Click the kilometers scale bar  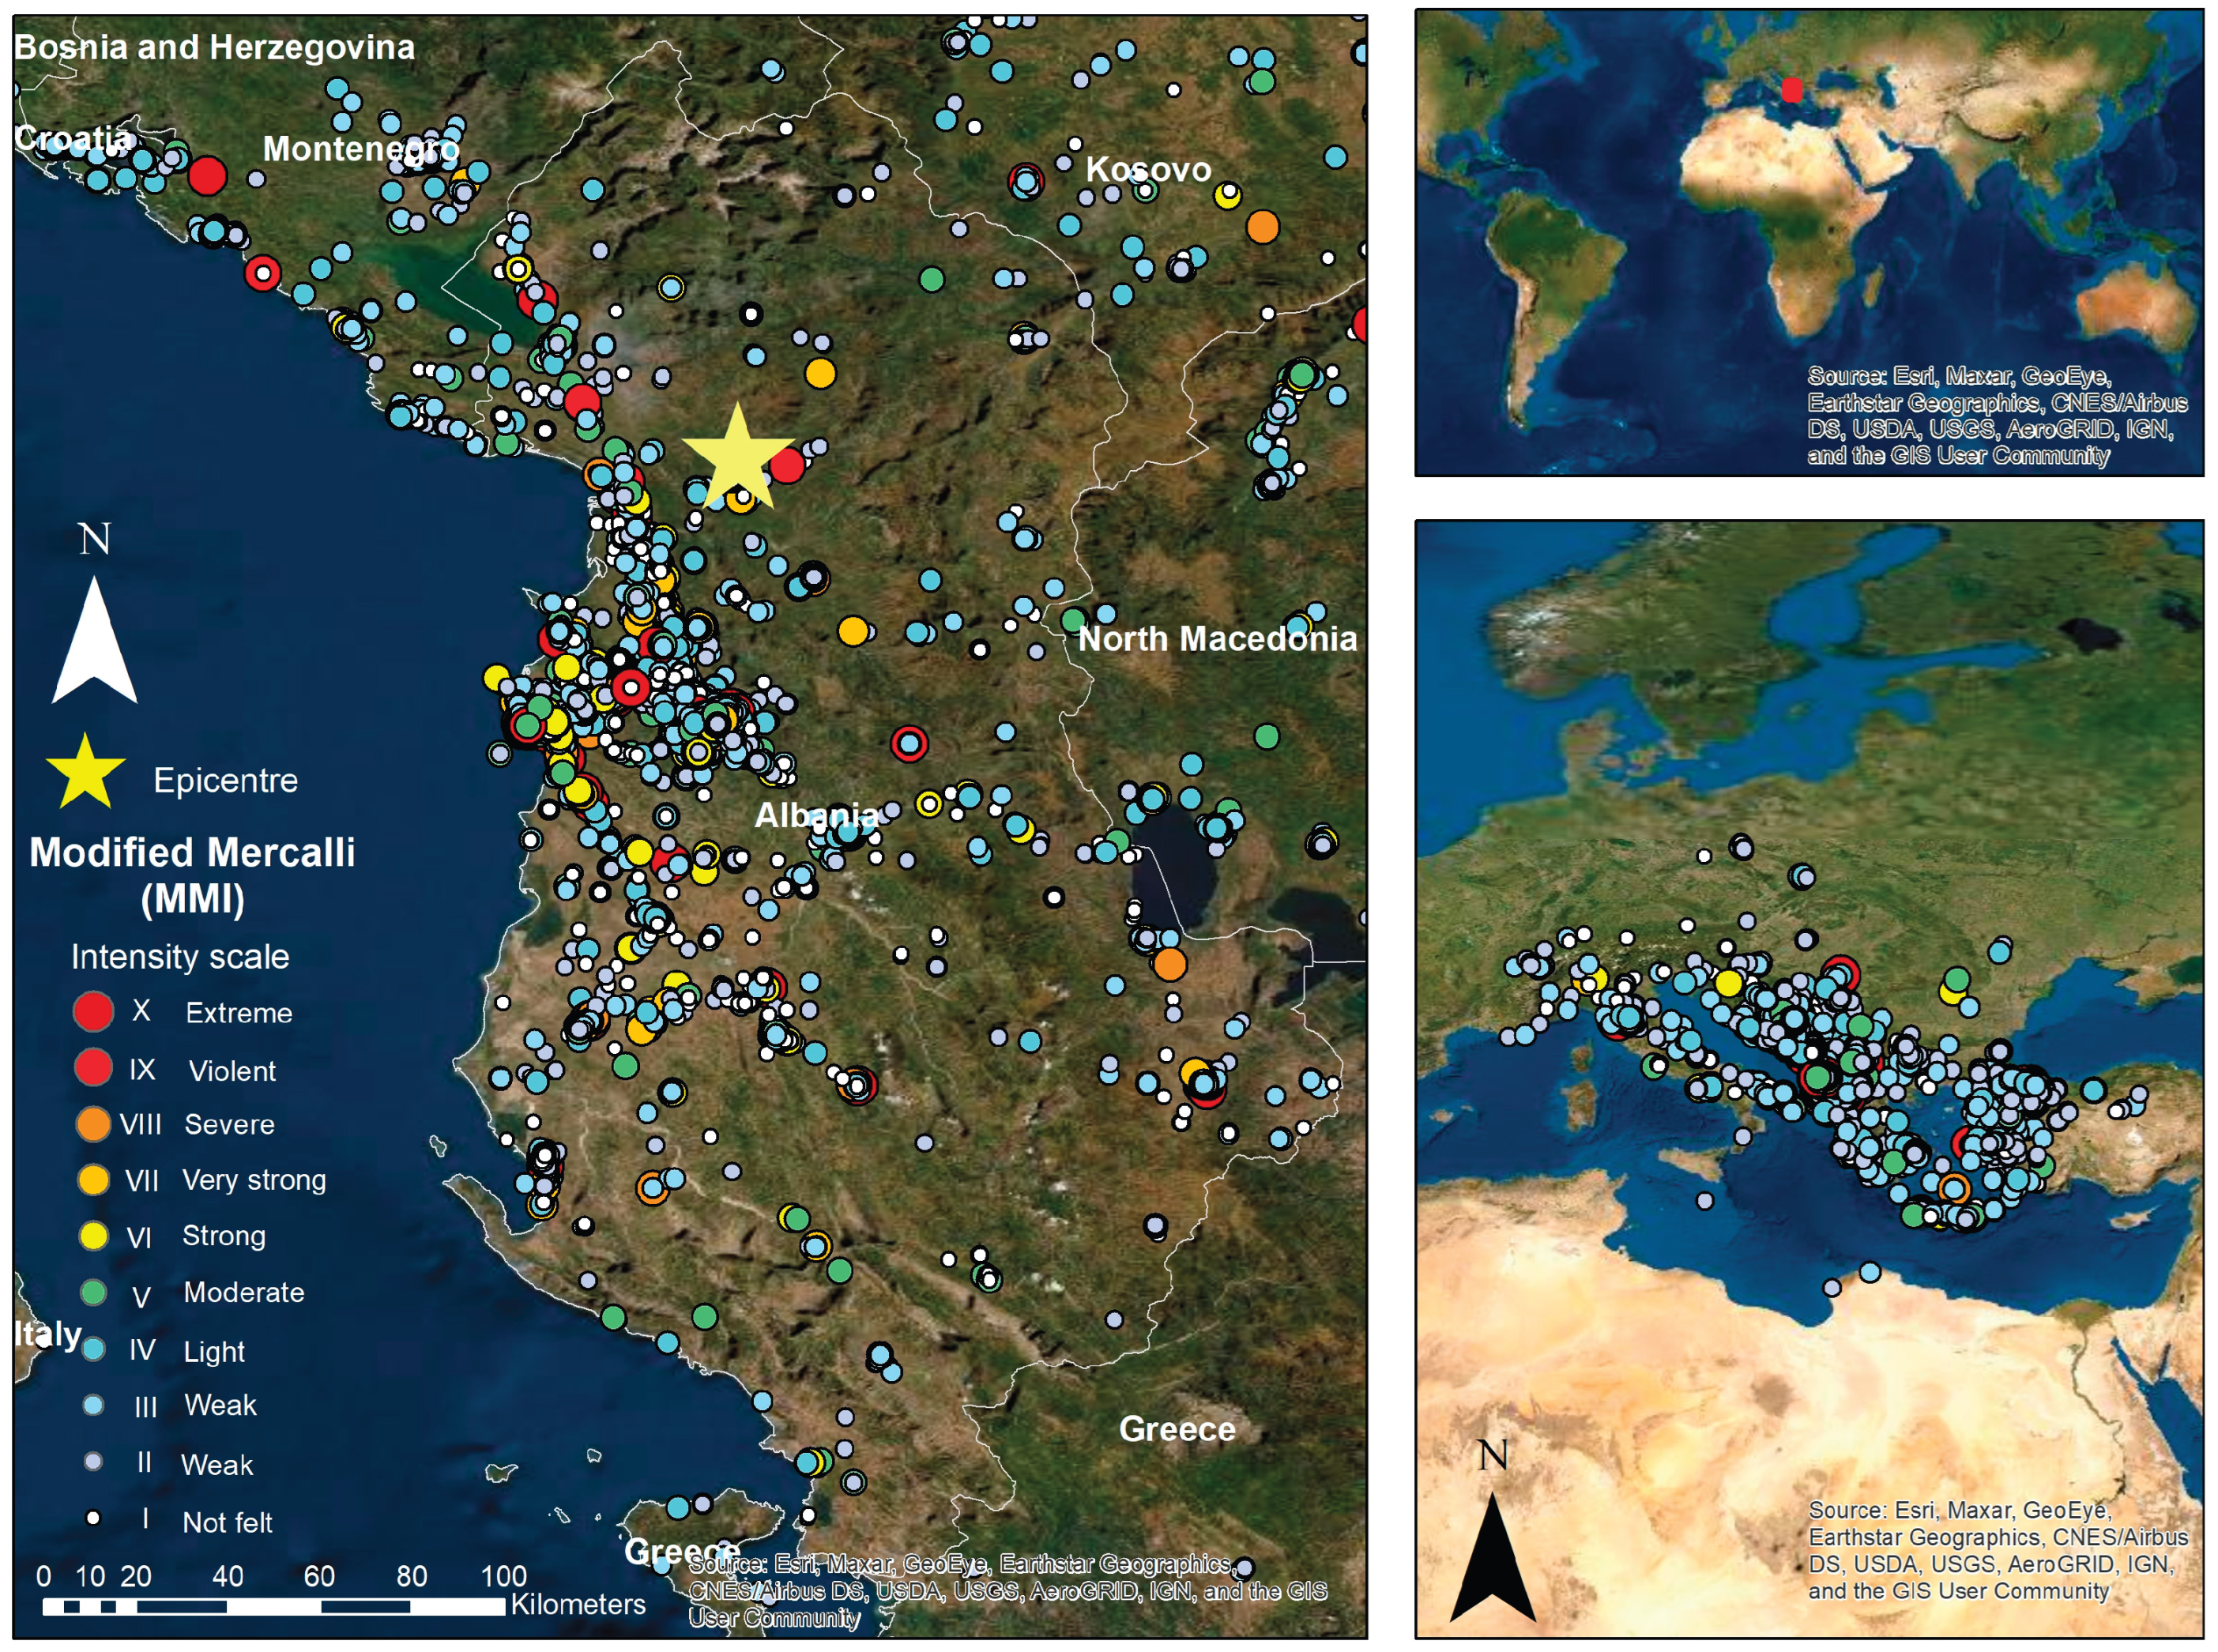pos(273,1606)
